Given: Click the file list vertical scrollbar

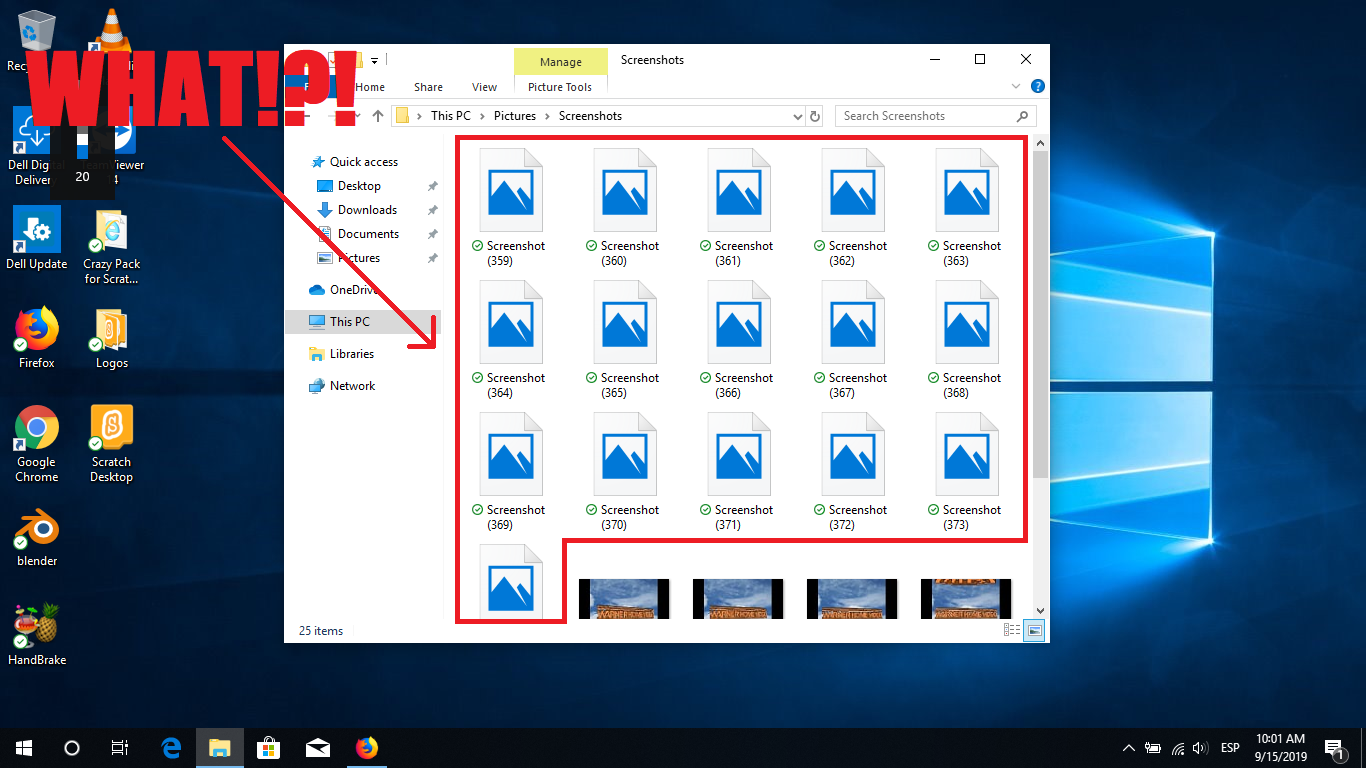Looking at the screenshot, I should pyautogui.click(x=1040, y=314).
